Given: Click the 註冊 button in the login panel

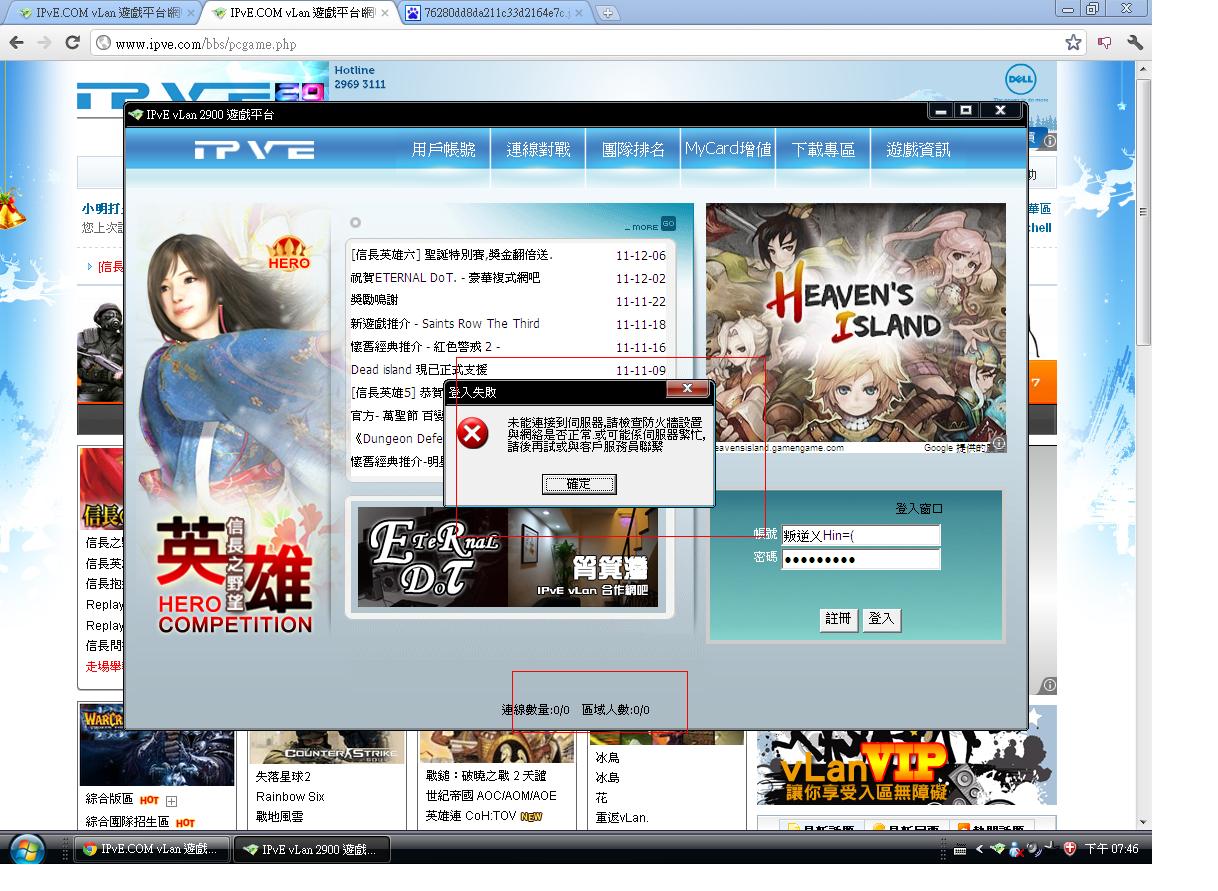Looking at the screenshot, I should tap(839, 619).
